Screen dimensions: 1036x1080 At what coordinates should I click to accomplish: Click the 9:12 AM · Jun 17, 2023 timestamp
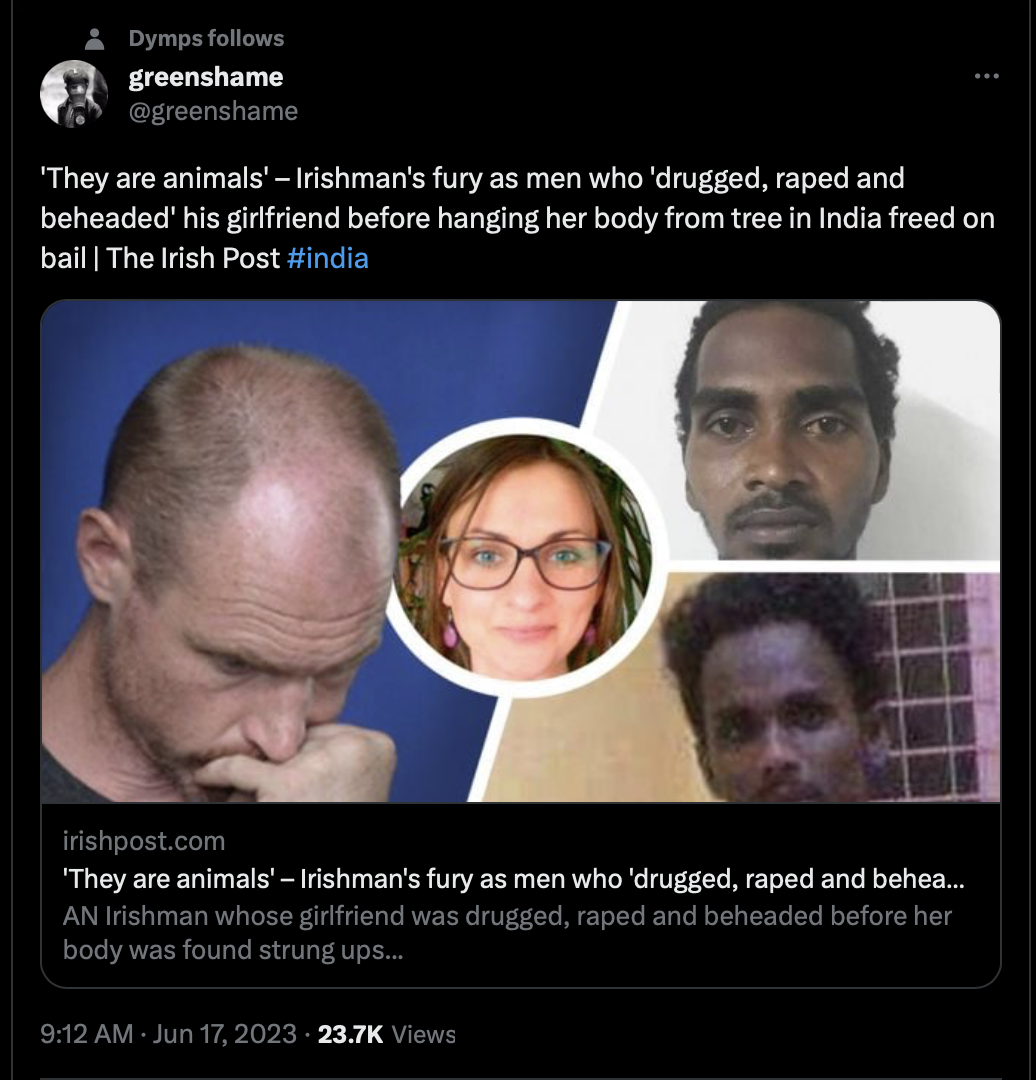click(169, 1034)
